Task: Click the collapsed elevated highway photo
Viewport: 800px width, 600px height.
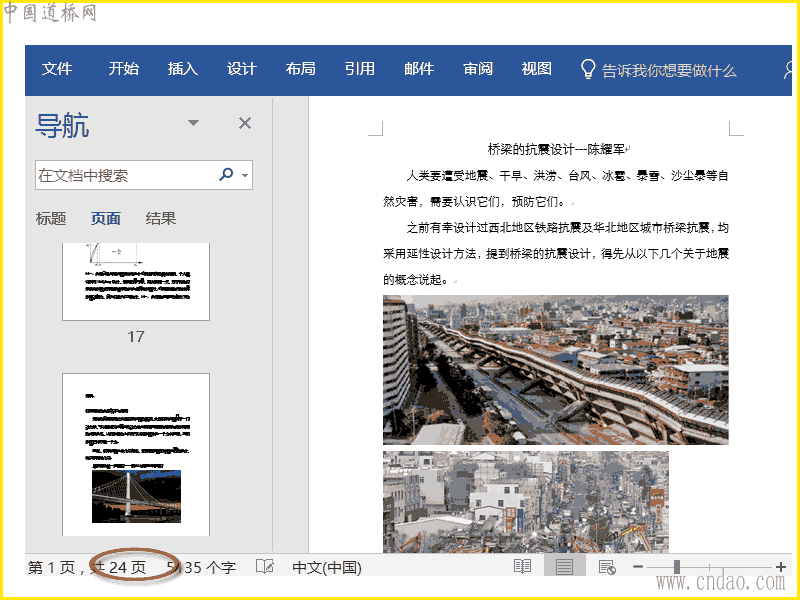Action: [x=556, y=370]
